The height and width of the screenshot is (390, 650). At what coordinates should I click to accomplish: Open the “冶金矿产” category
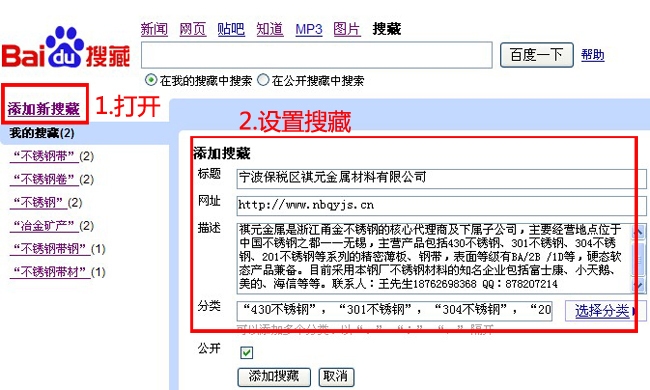click(x=44, y=226)
